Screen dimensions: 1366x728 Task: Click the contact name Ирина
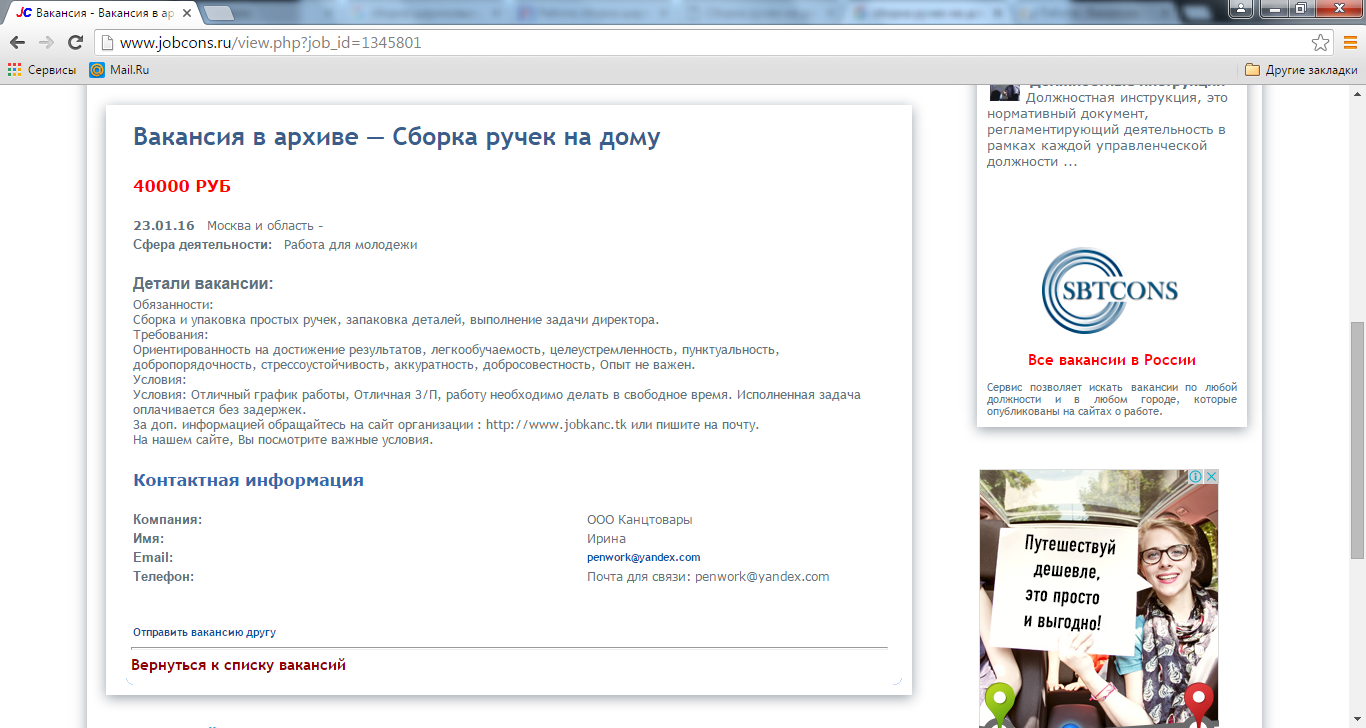[606, 539]
